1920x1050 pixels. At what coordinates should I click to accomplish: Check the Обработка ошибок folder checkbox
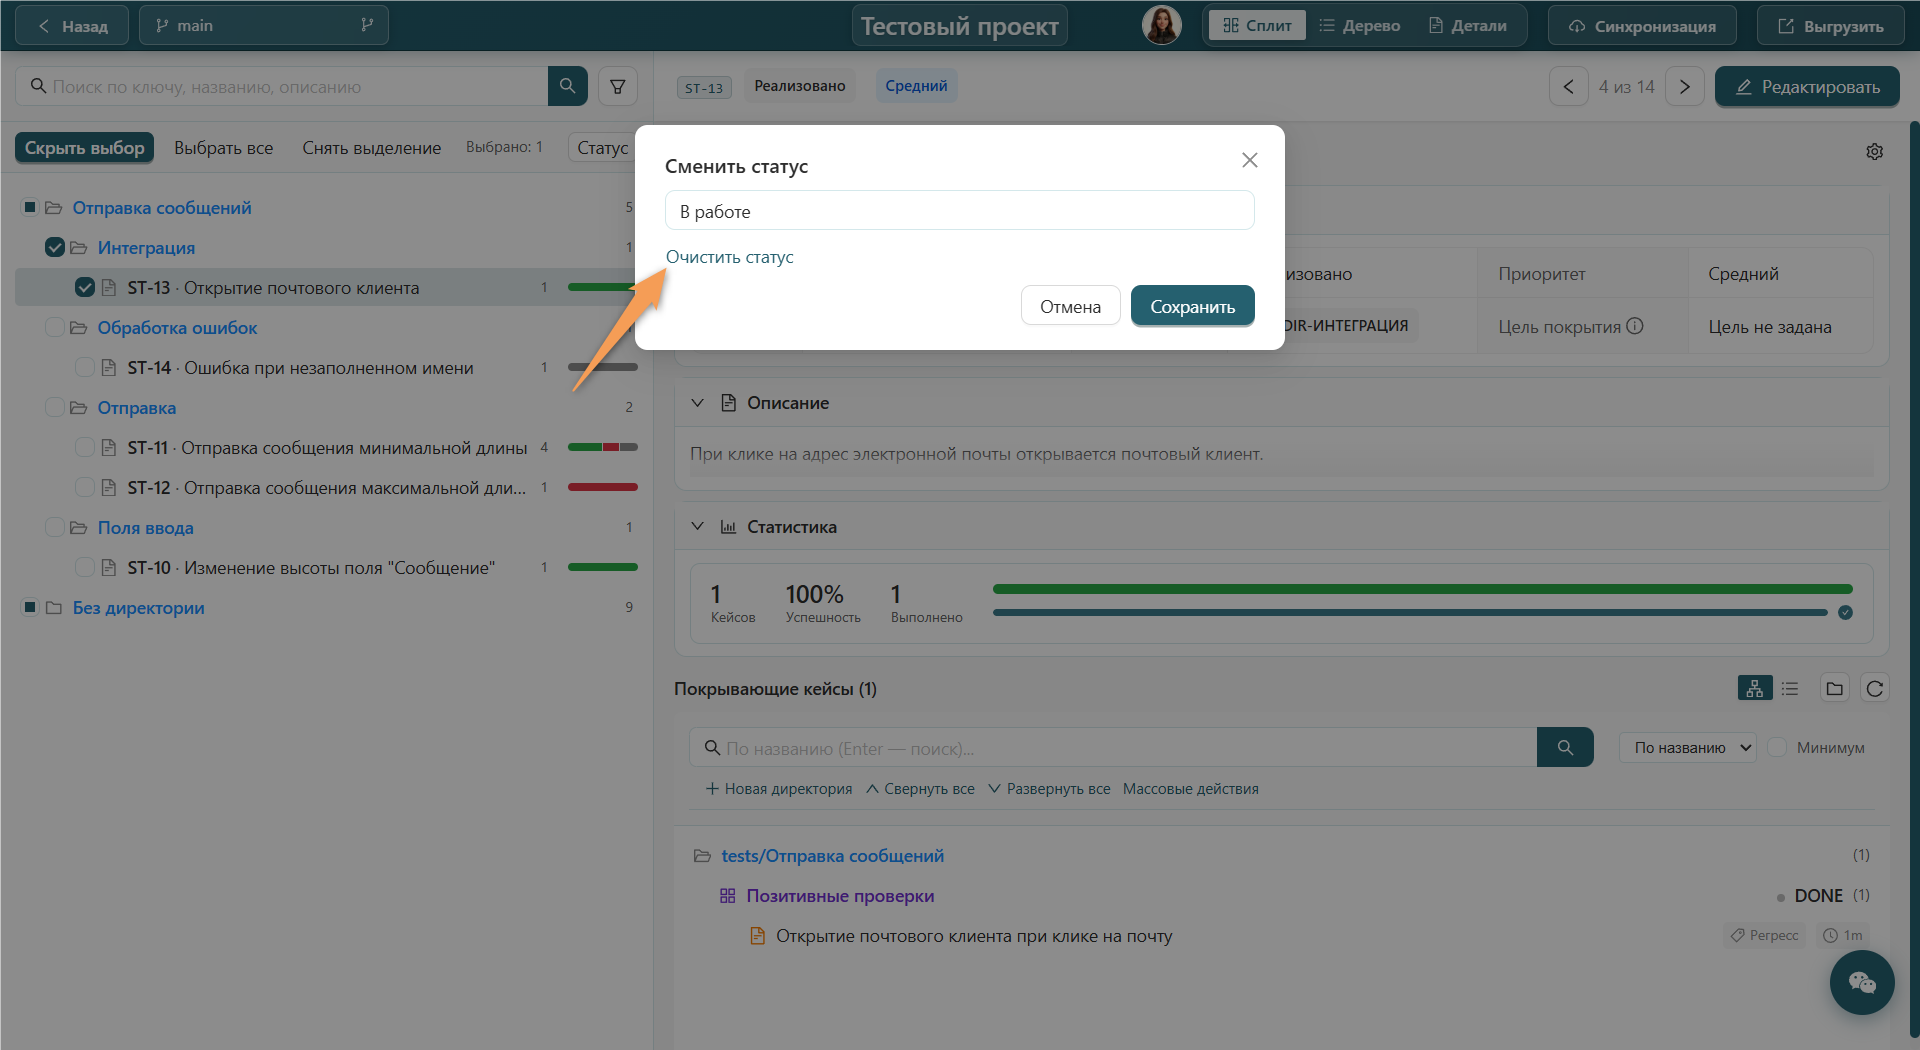click(55, 327)
